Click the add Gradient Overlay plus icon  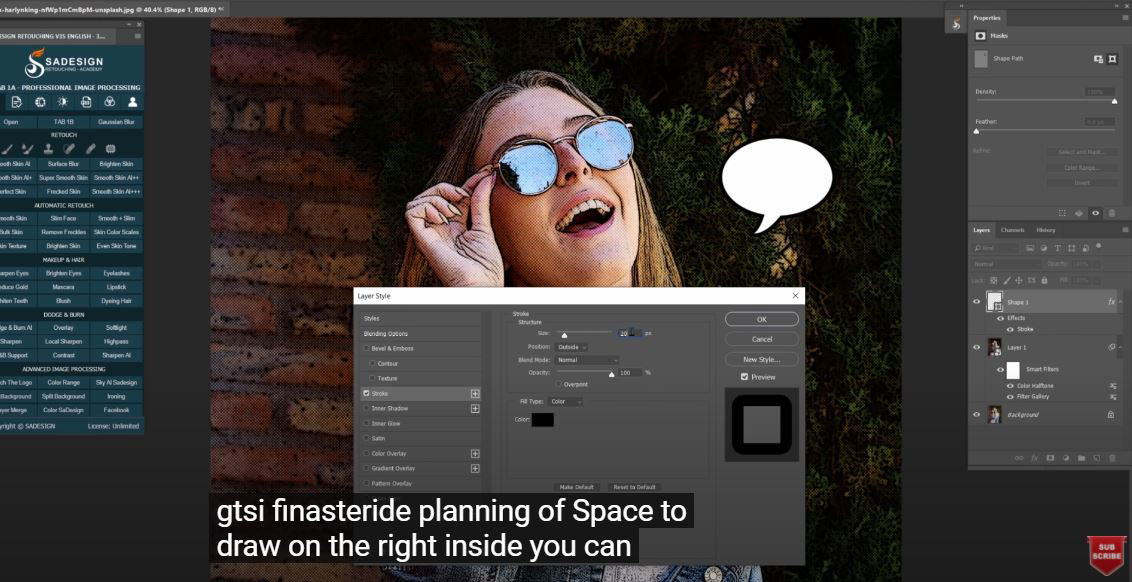475,468
